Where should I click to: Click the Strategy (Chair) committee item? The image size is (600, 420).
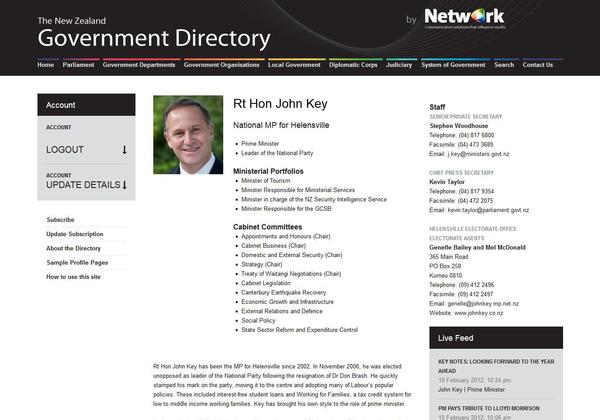pyautogui.click(x=262, y=264)
